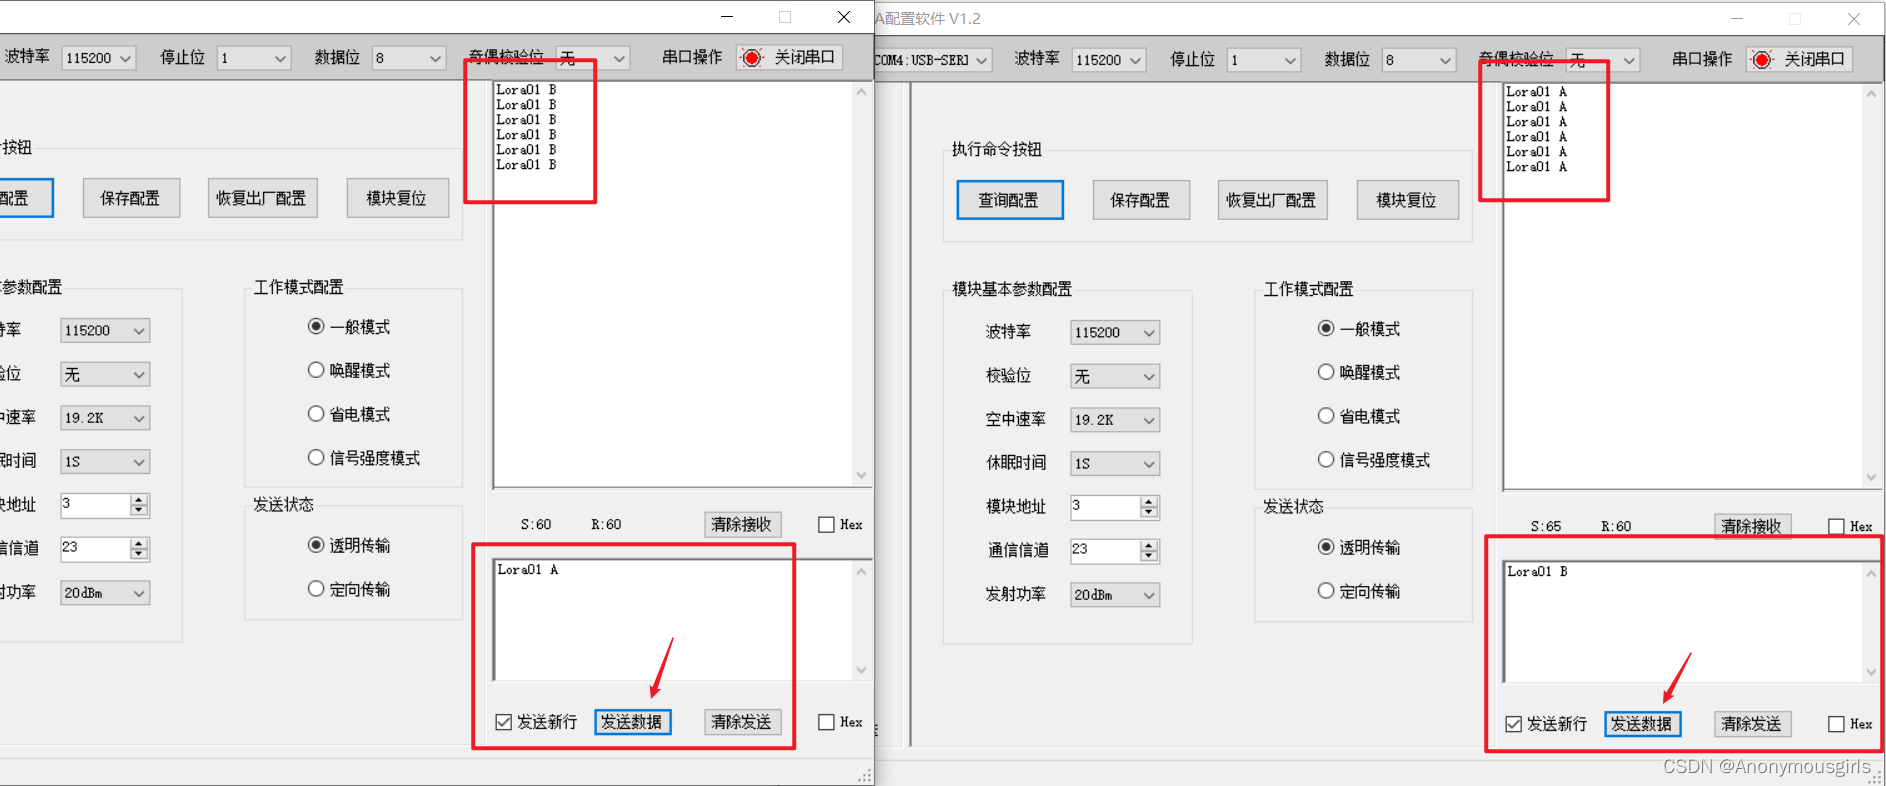Click 清除接收 button in left window
Viewport: 1886px width, 786px height.
point(742,524)
